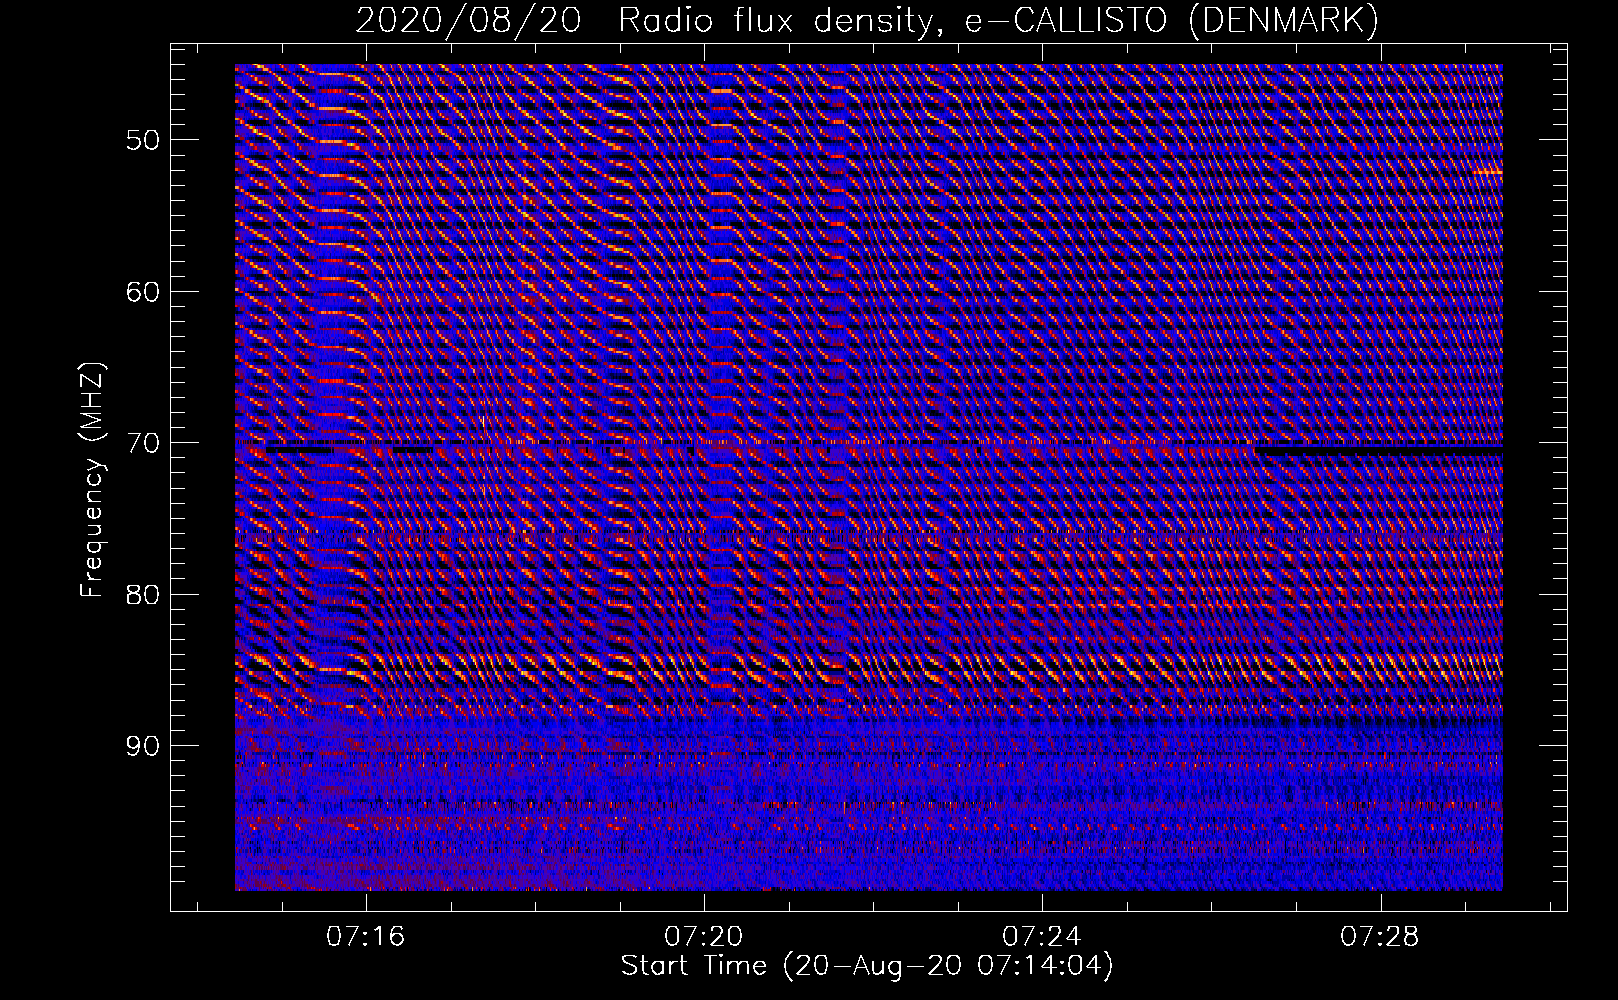Click the x-axis label "Start Time (20-Aug-20 07:14:04)"

867,966
